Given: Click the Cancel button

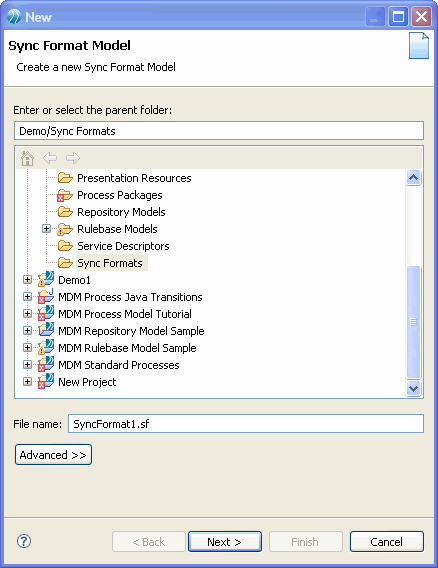Looking at the screenshot, I should point(387,542).
